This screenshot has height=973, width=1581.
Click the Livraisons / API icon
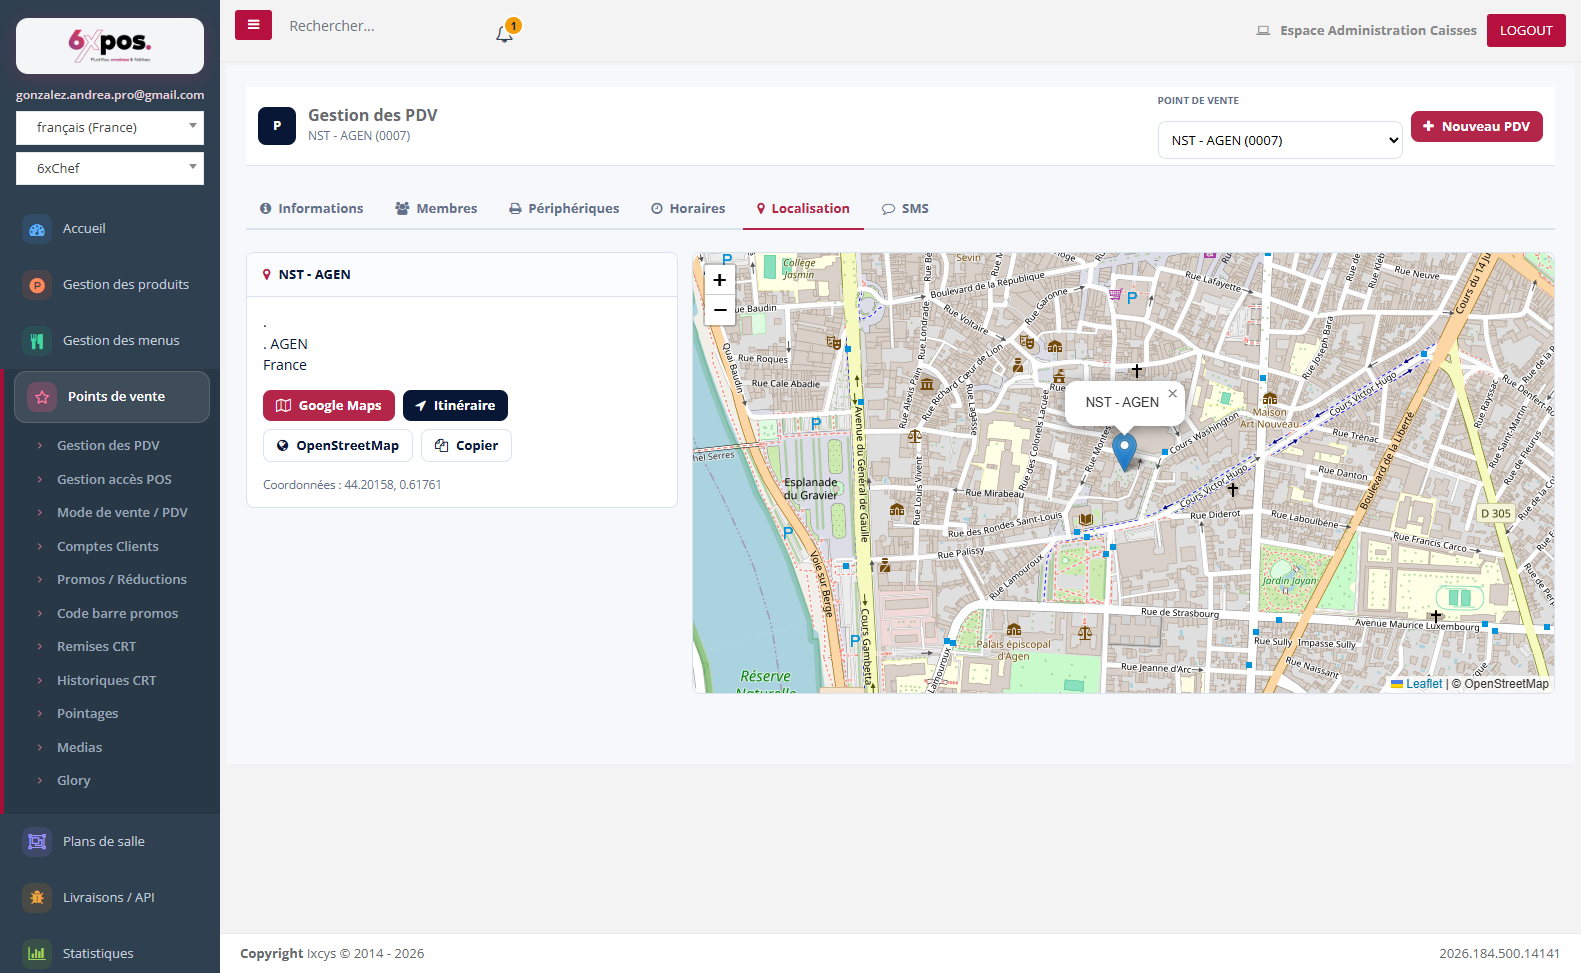[37, 898]
